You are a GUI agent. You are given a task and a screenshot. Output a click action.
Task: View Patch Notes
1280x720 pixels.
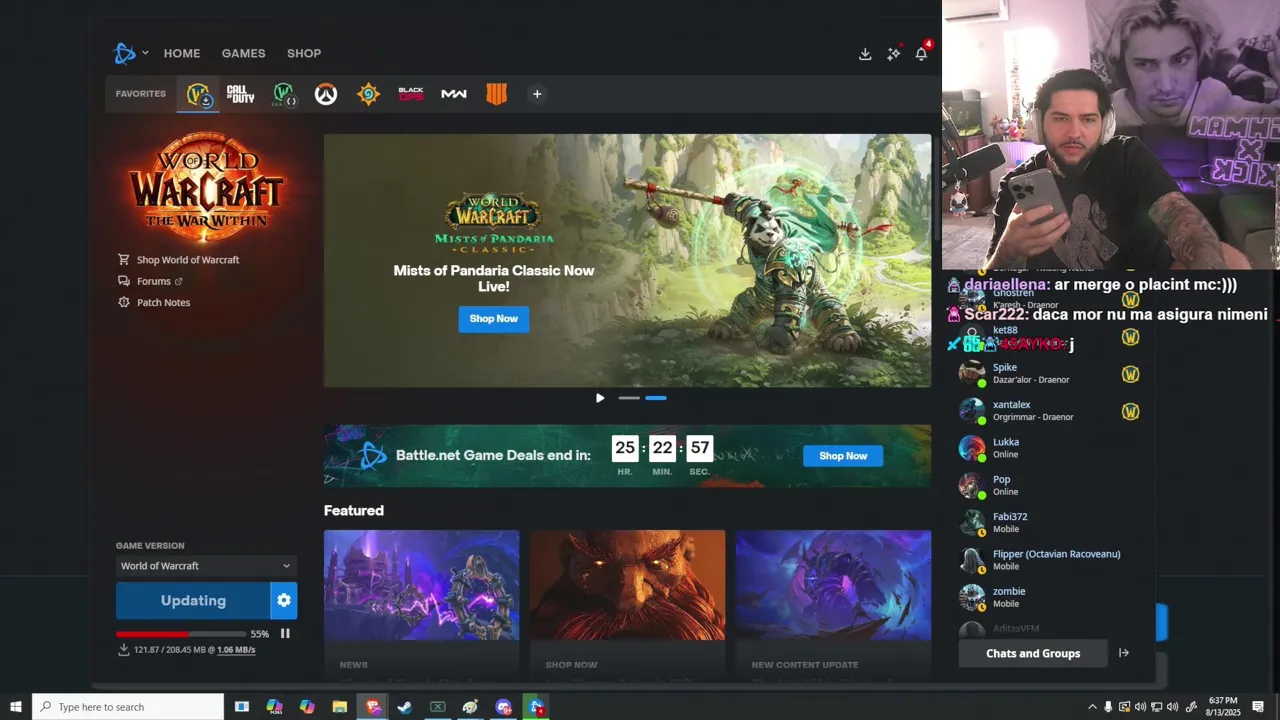click(153, 302)
